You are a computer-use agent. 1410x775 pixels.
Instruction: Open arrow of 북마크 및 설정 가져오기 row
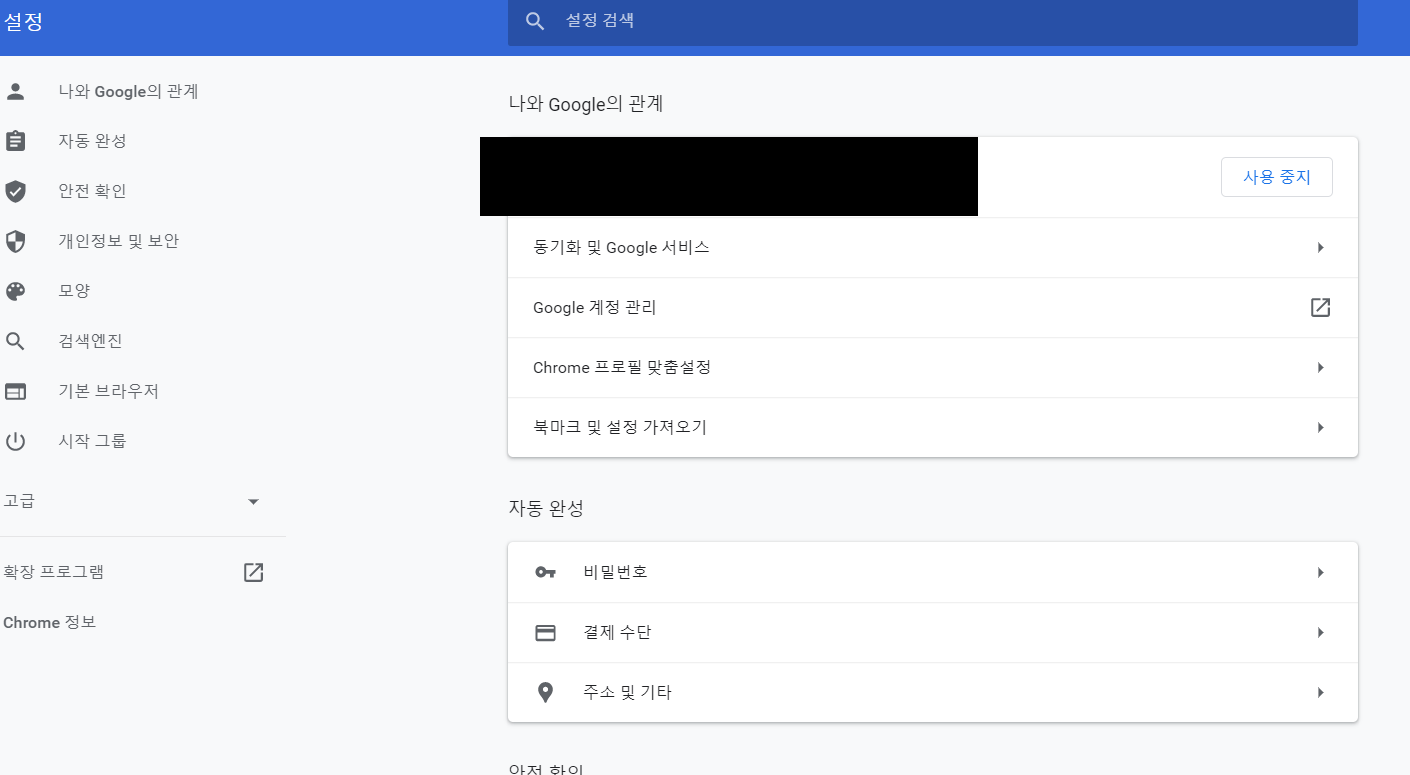(1320, 427)
